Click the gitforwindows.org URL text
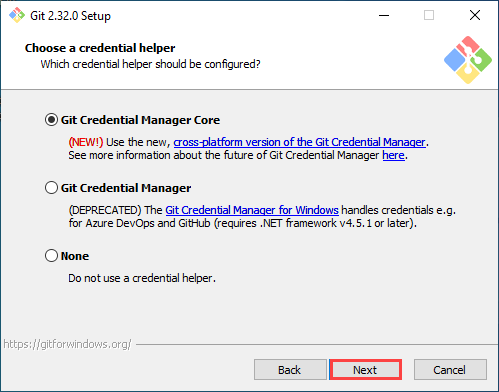The width and height of the screenshot is (499, 392). tap(68, 344)
